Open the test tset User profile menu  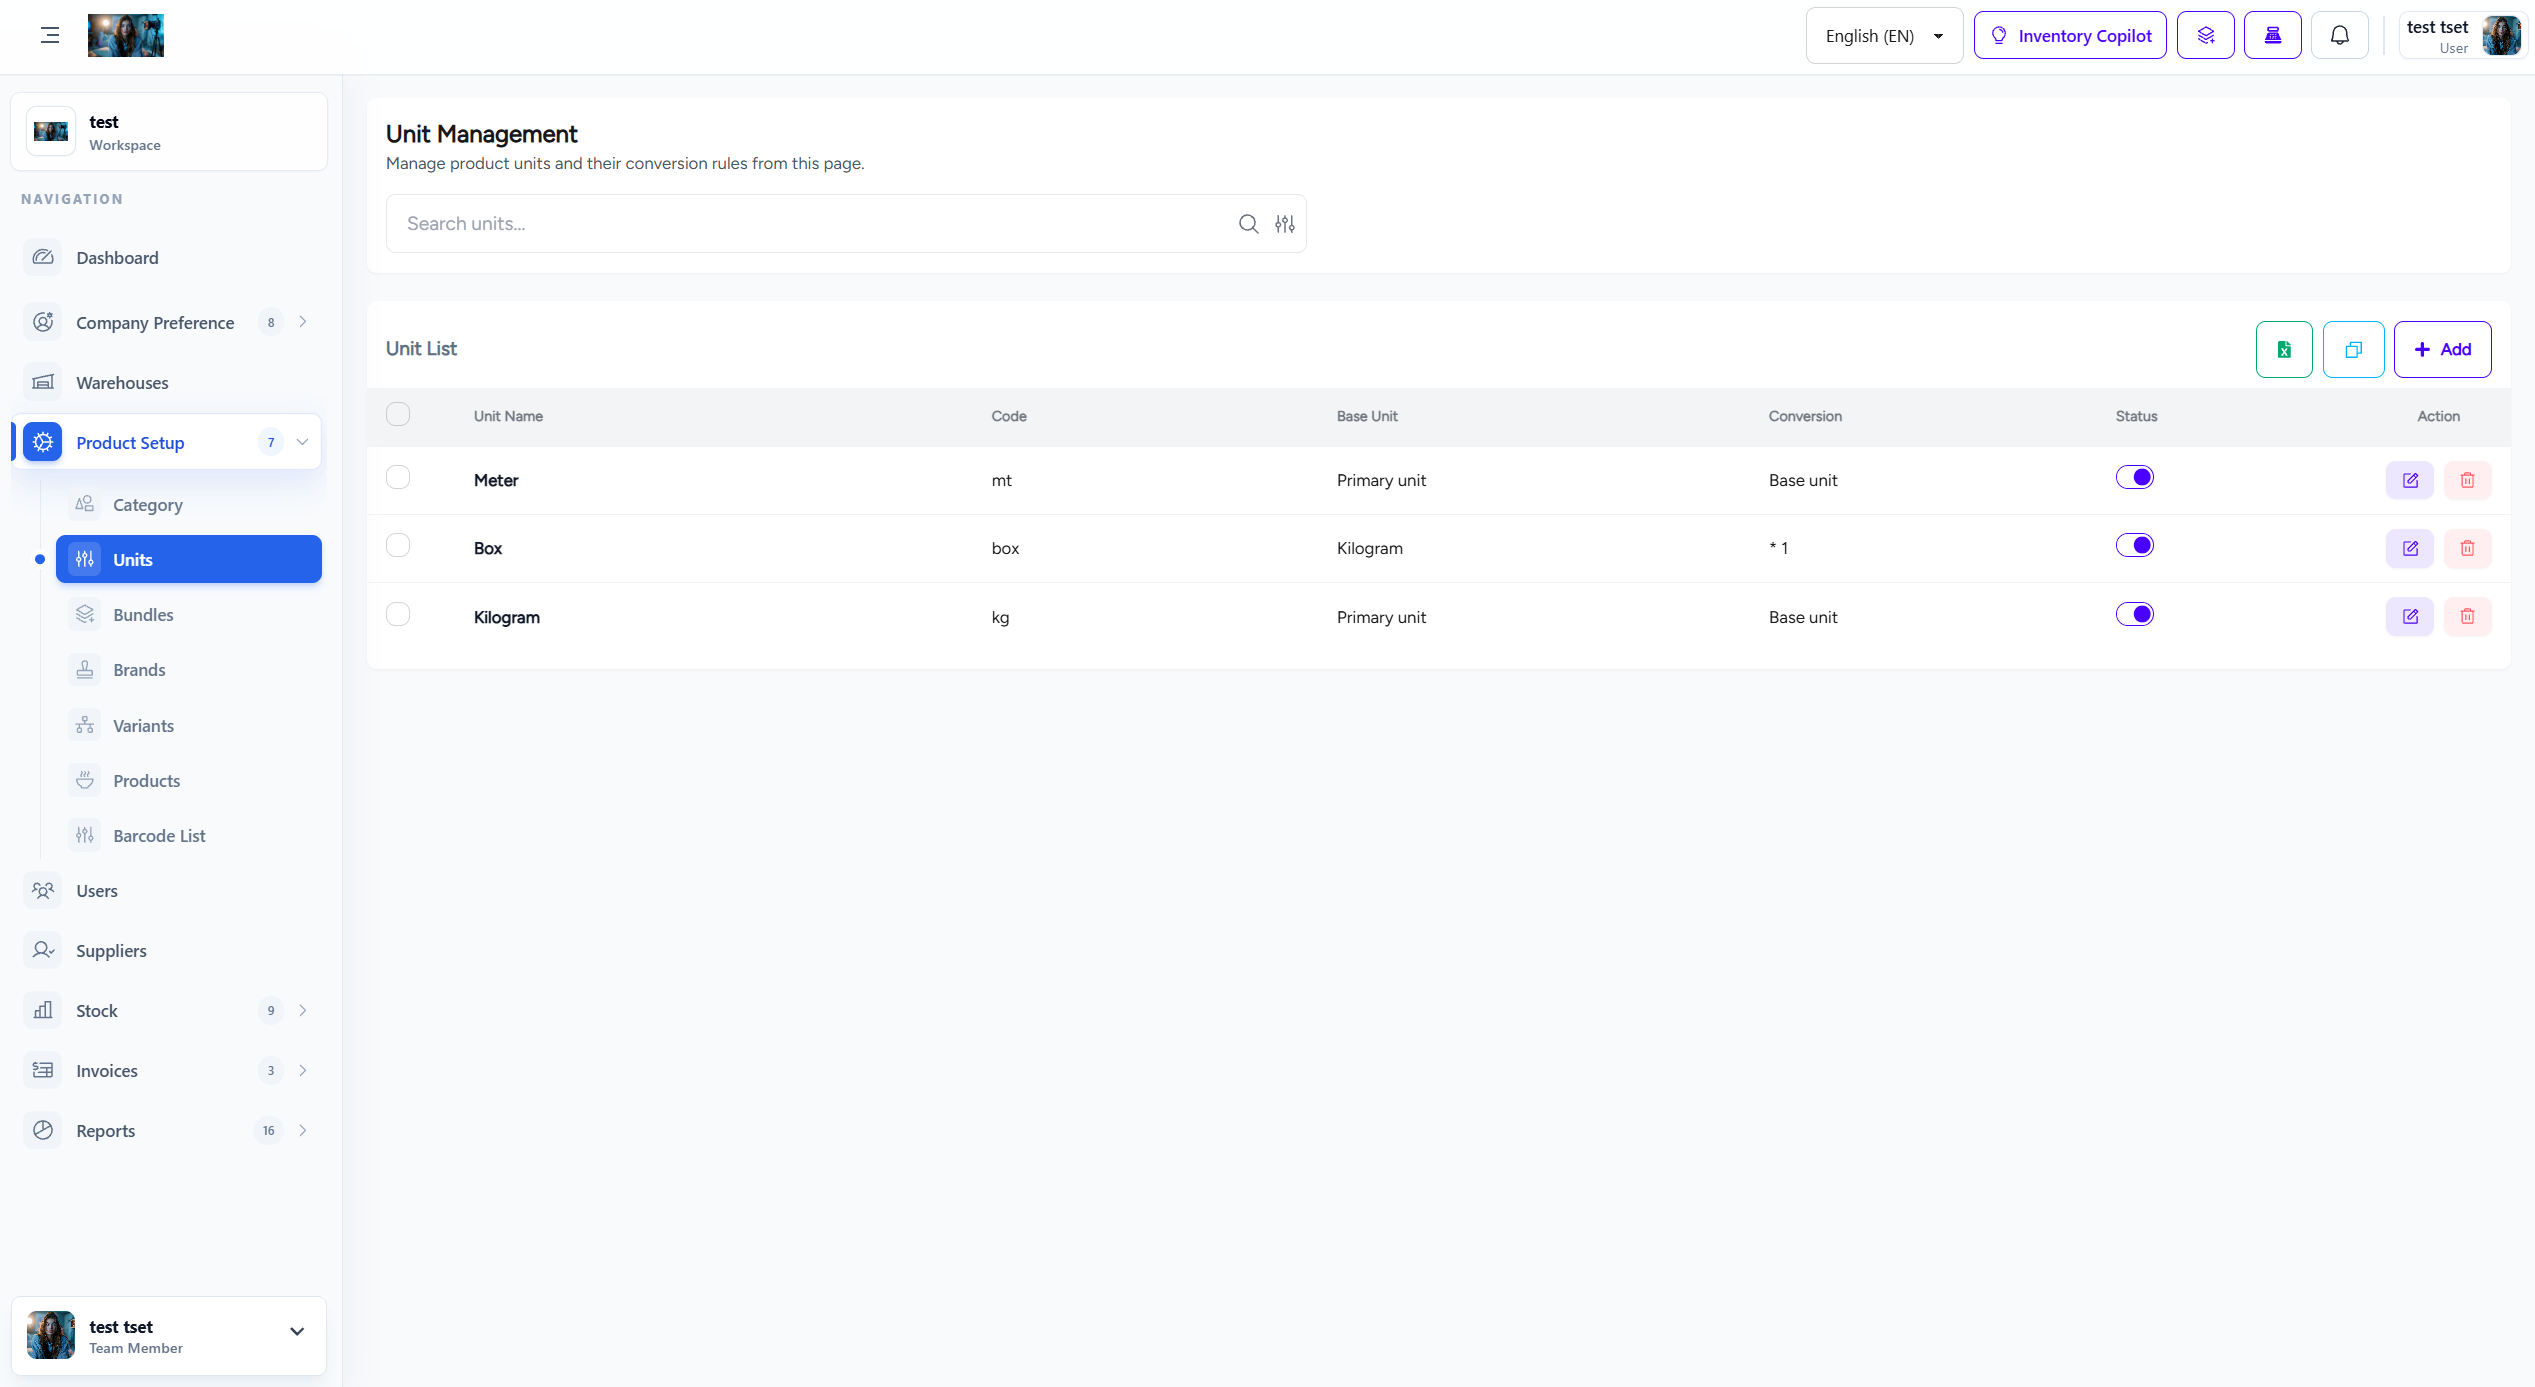[2462, 36]
